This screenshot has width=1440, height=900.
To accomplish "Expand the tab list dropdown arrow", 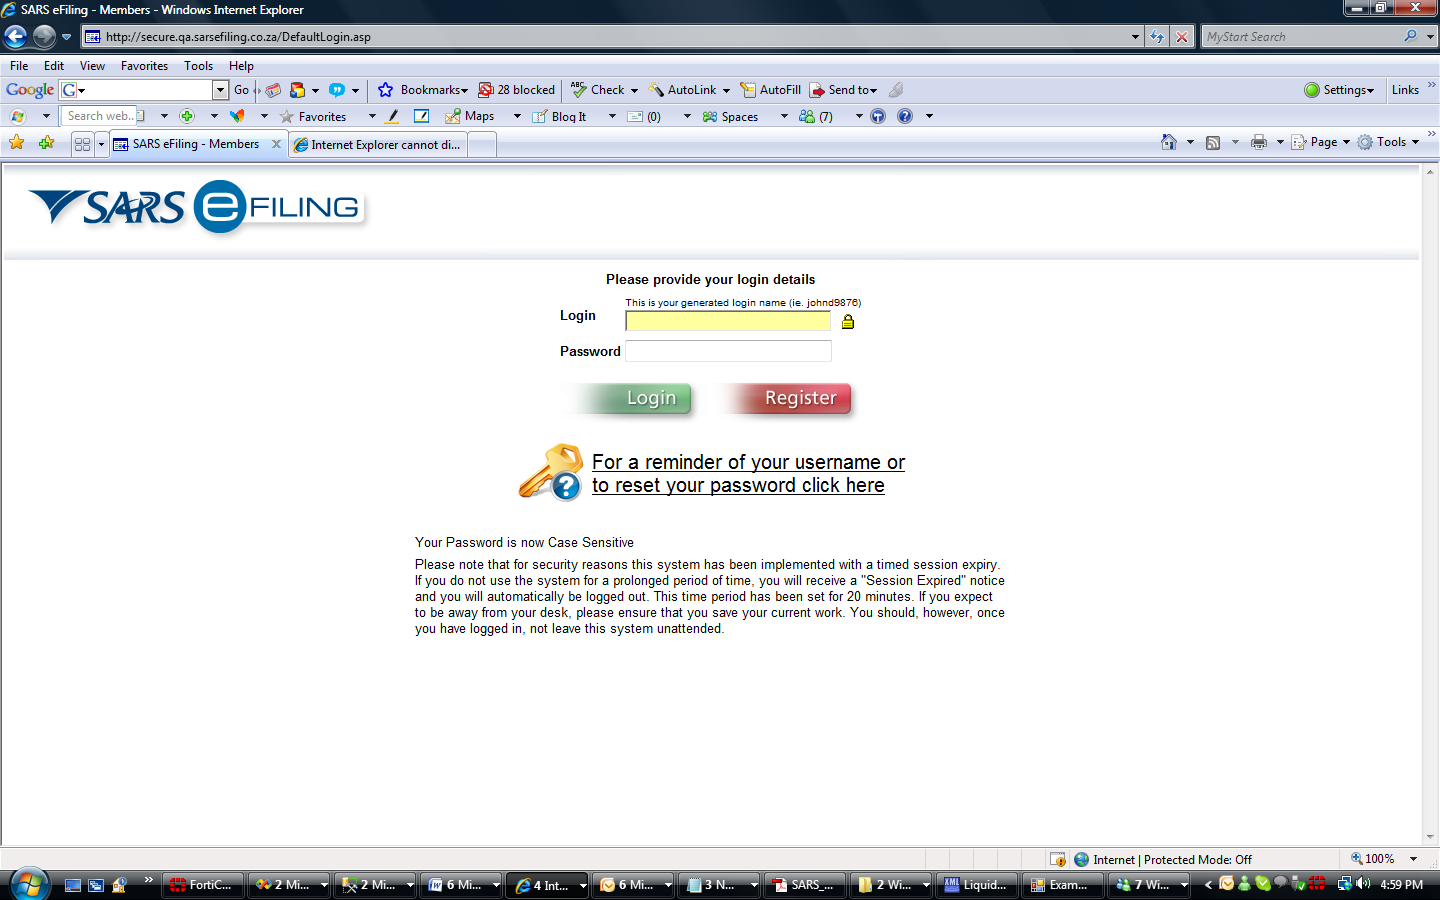I will point(101,144).
